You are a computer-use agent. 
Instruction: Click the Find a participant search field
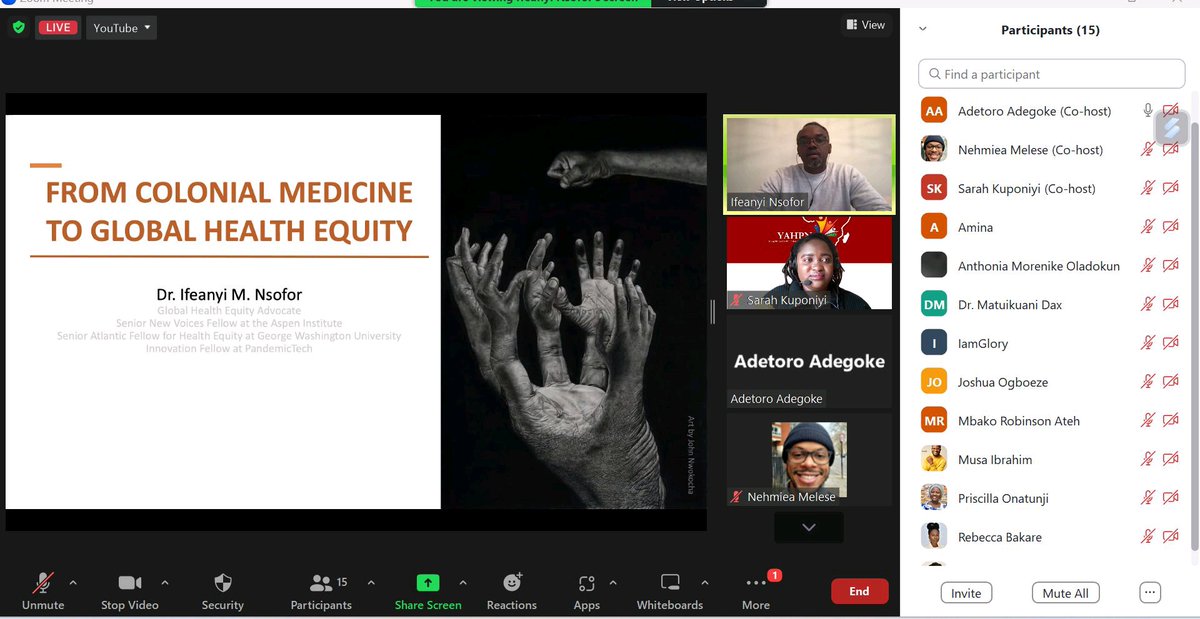click(1050, 73)
